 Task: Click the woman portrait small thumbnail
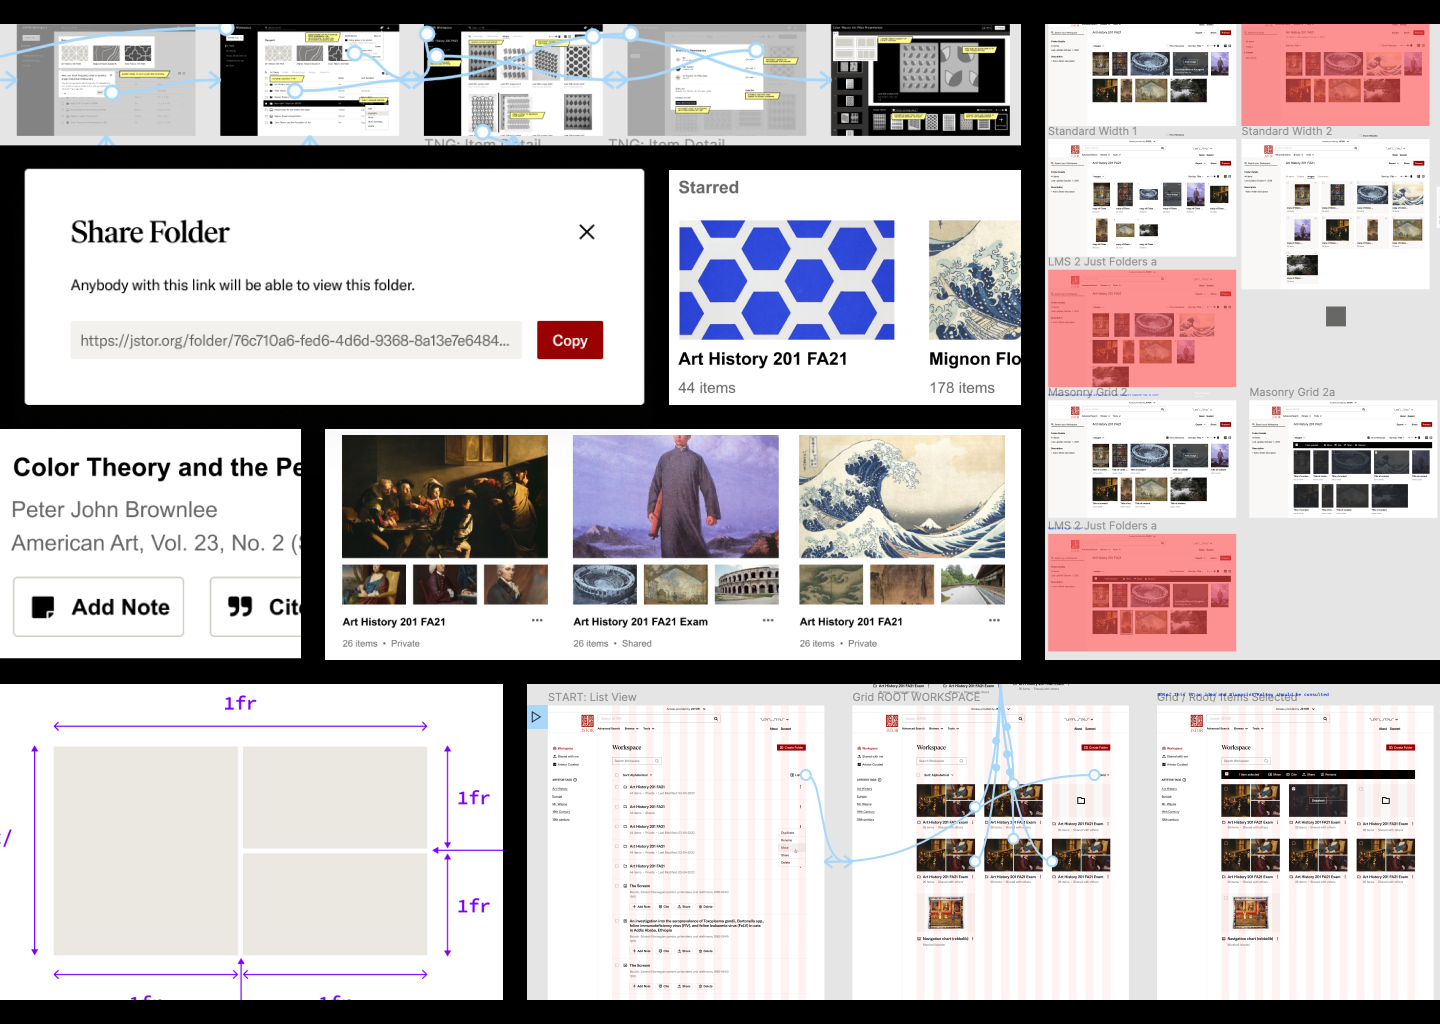click(x=374, y=585)
